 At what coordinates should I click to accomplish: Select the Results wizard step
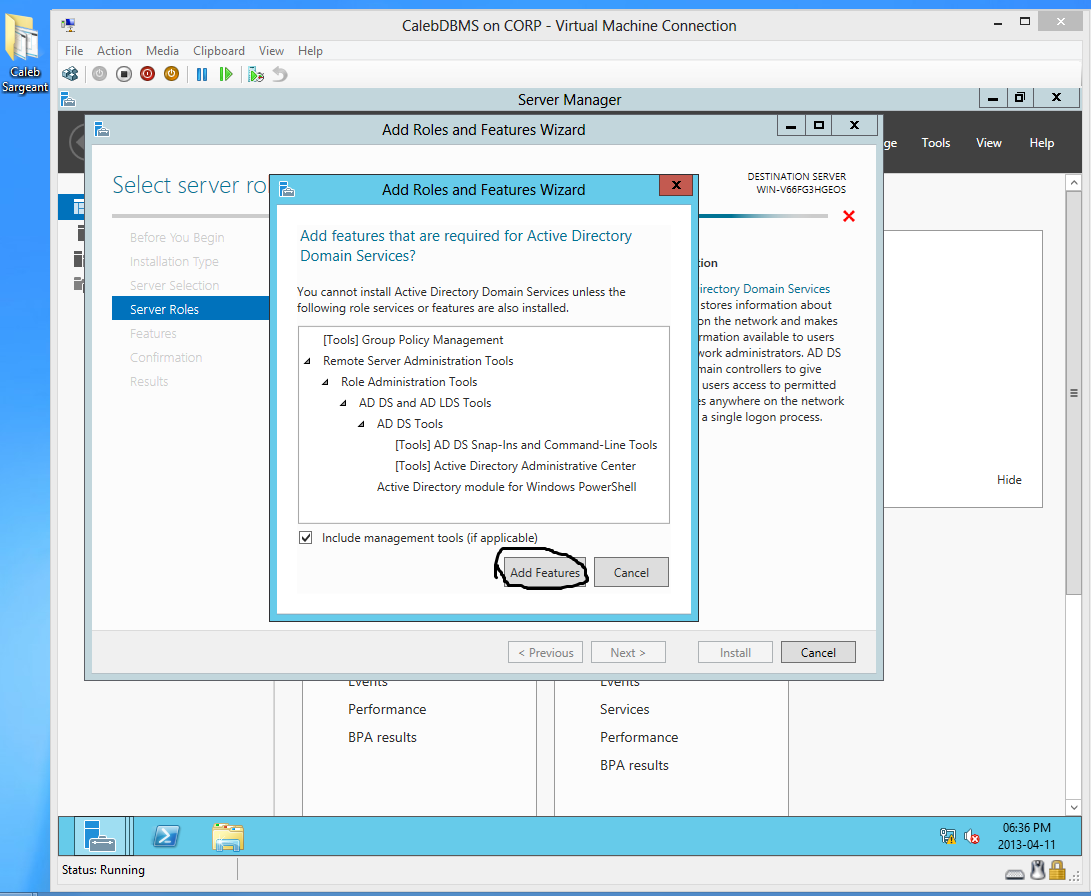click(149, 381)
